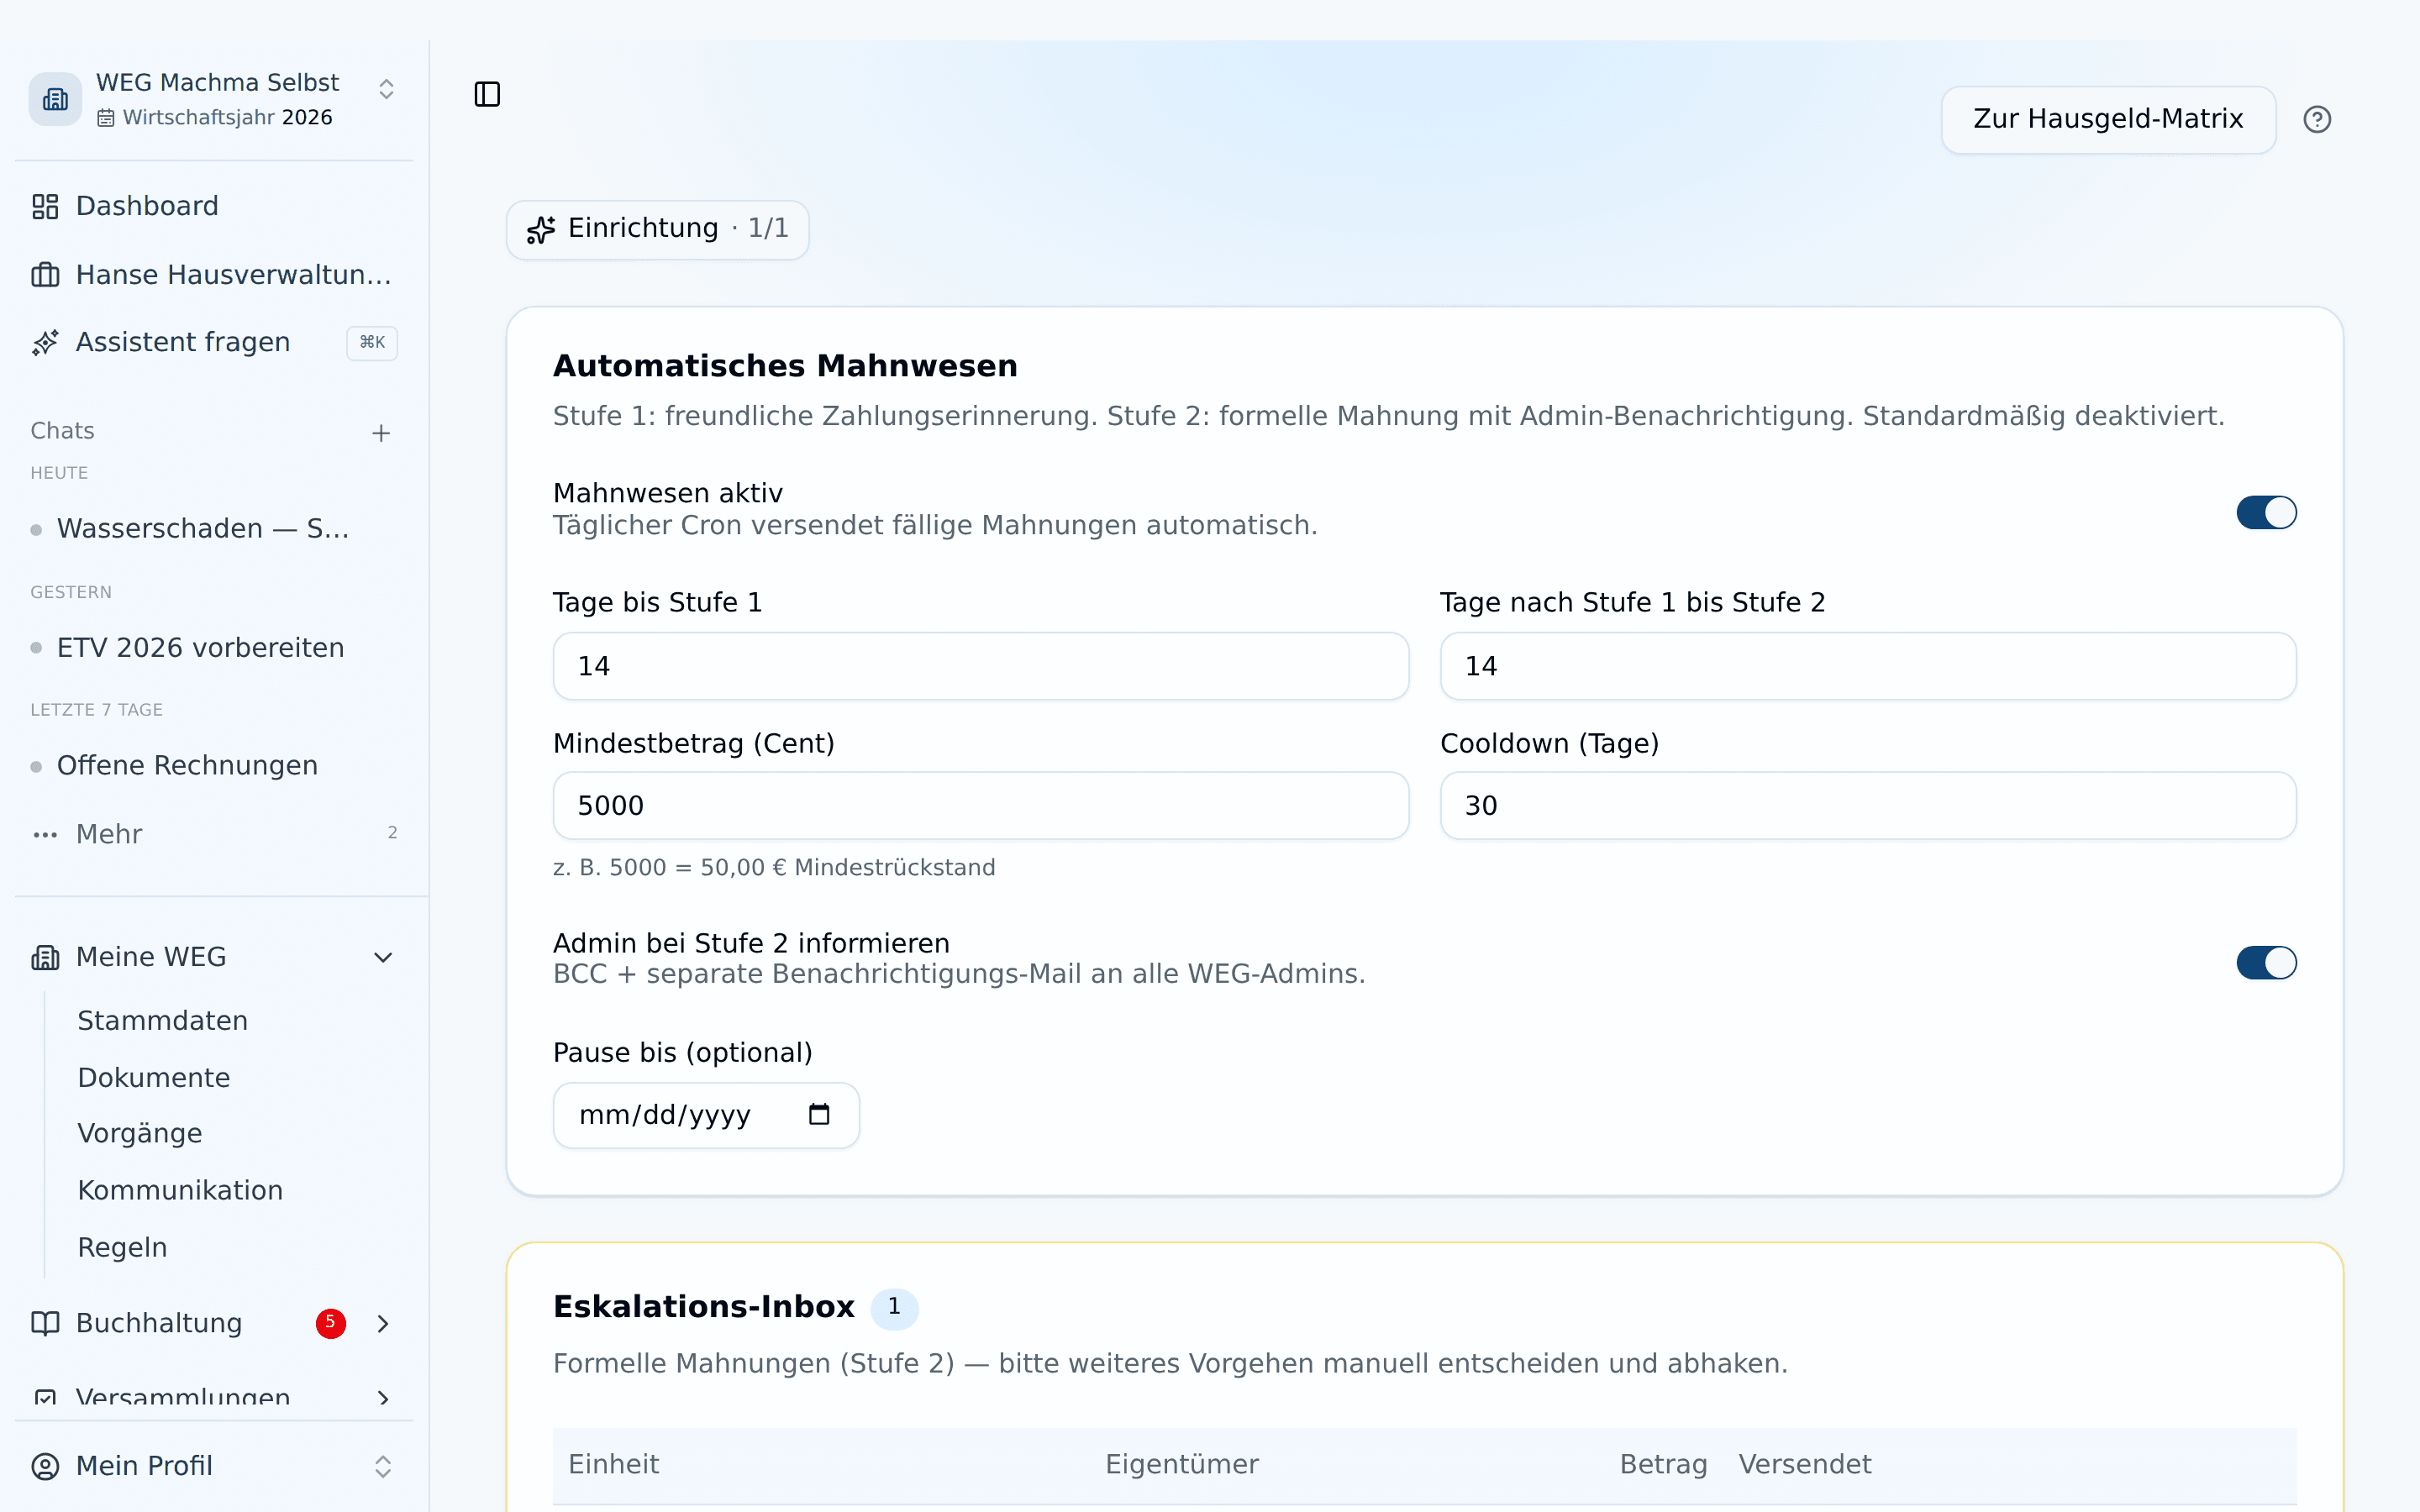Expand the Buchhaltung section chevron
Screen dimensions: 2420x1512
click(x=383, y=1323)
